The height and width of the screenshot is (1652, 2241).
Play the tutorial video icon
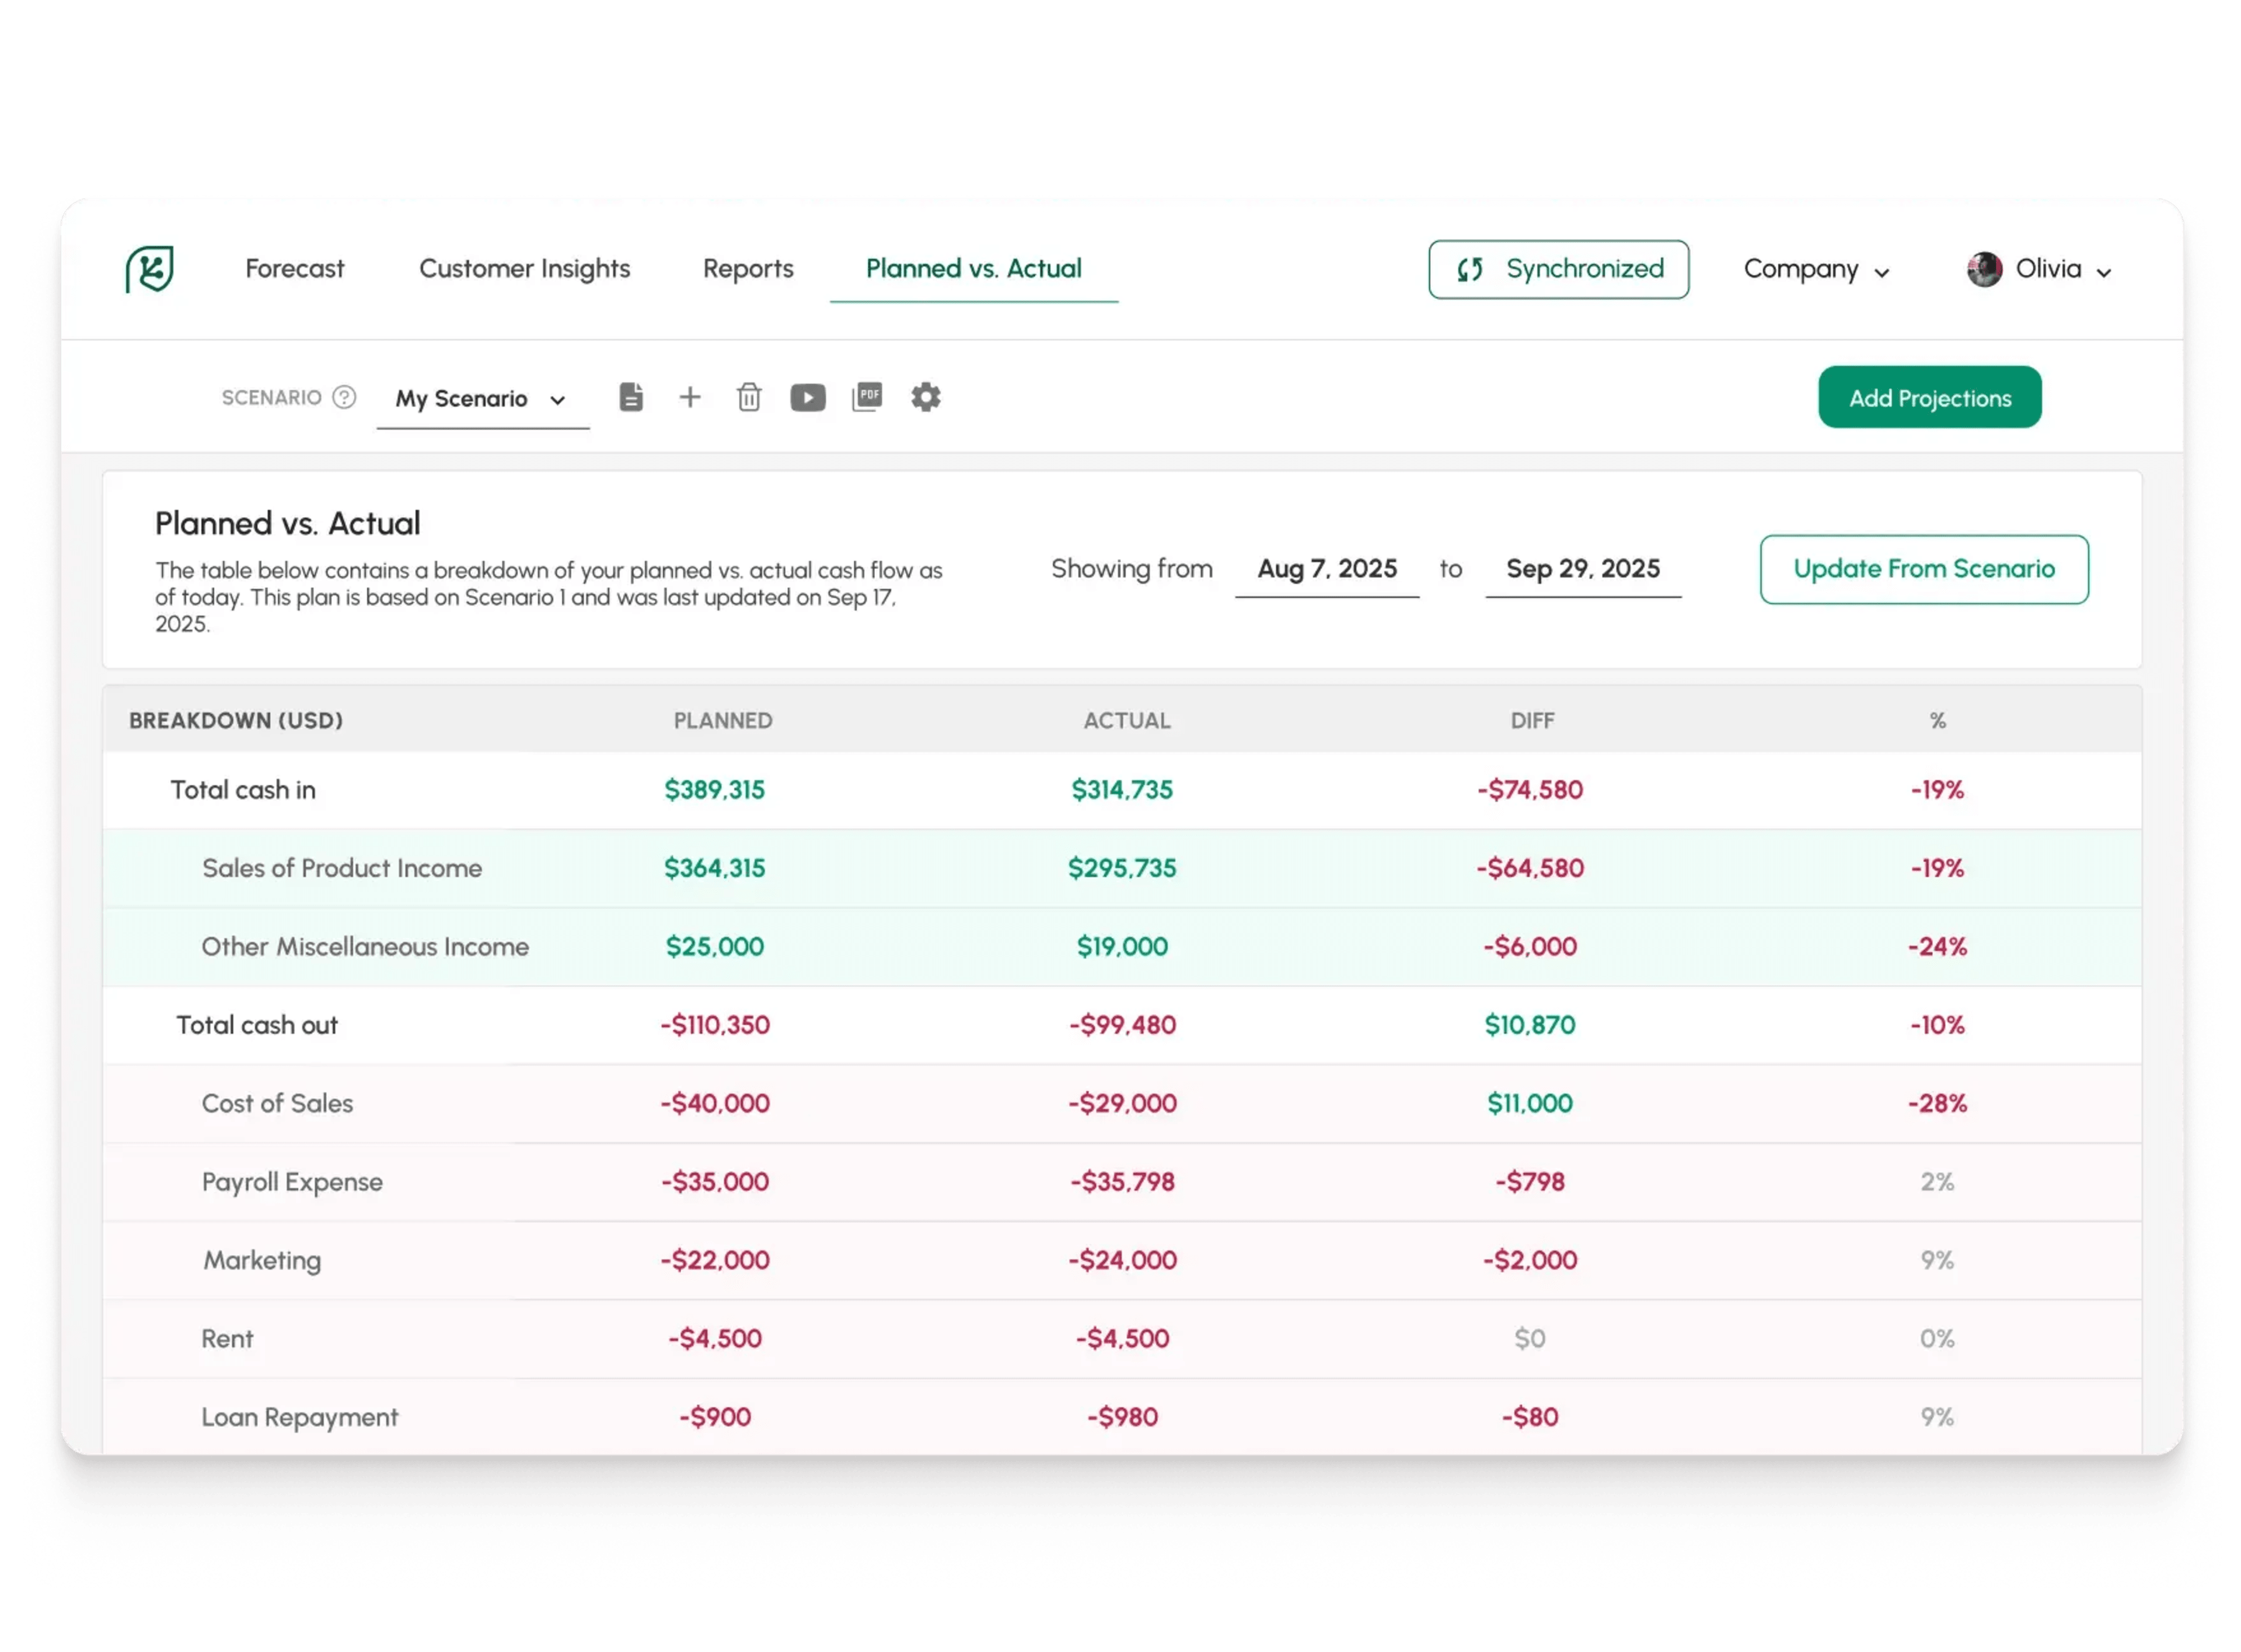[808, 397]
